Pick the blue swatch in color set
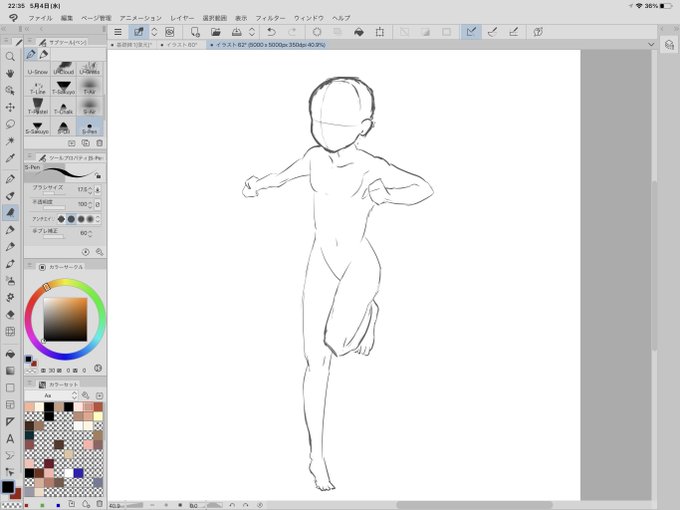The width and height of the screenshot is (680, 510). [78, 473]
